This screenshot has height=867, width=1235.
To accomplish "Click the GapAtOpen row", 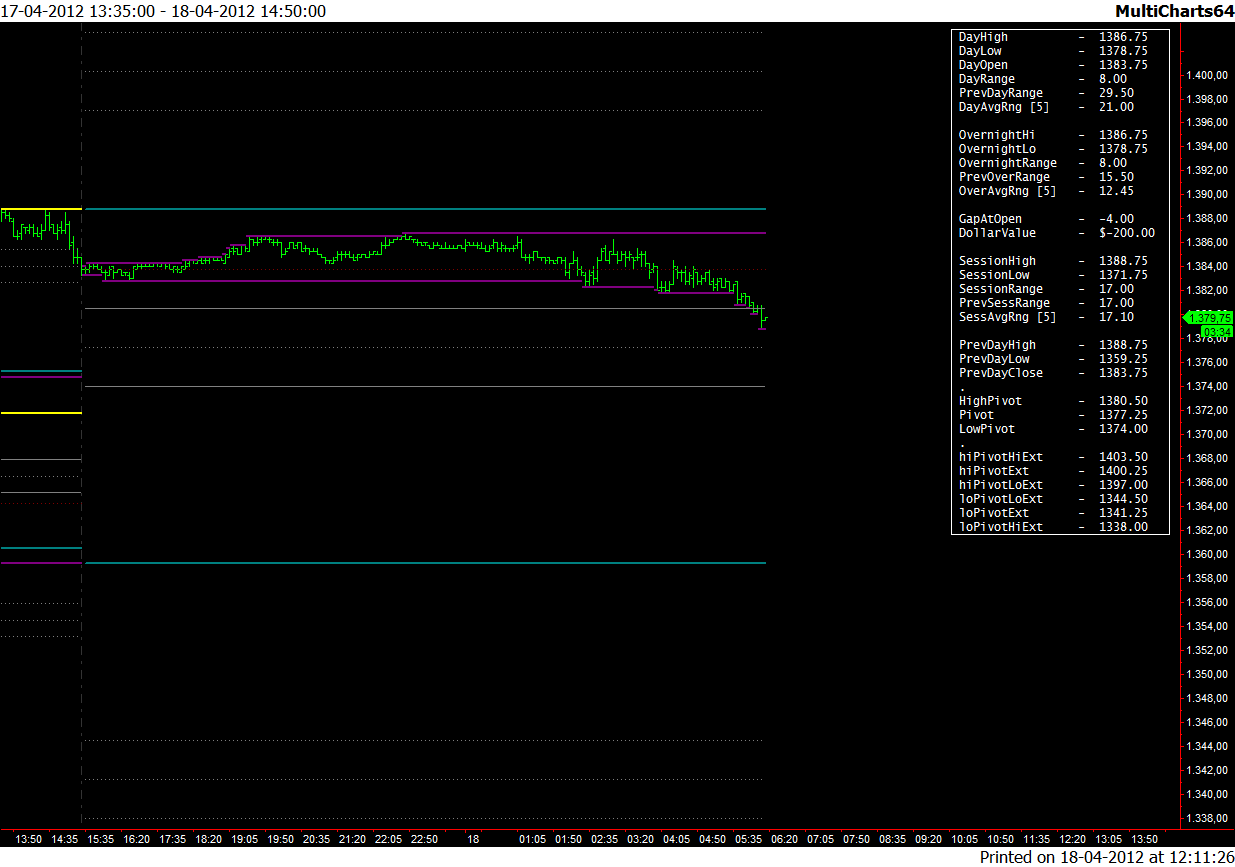I will pyautogui.click(x=1046, y=219).
